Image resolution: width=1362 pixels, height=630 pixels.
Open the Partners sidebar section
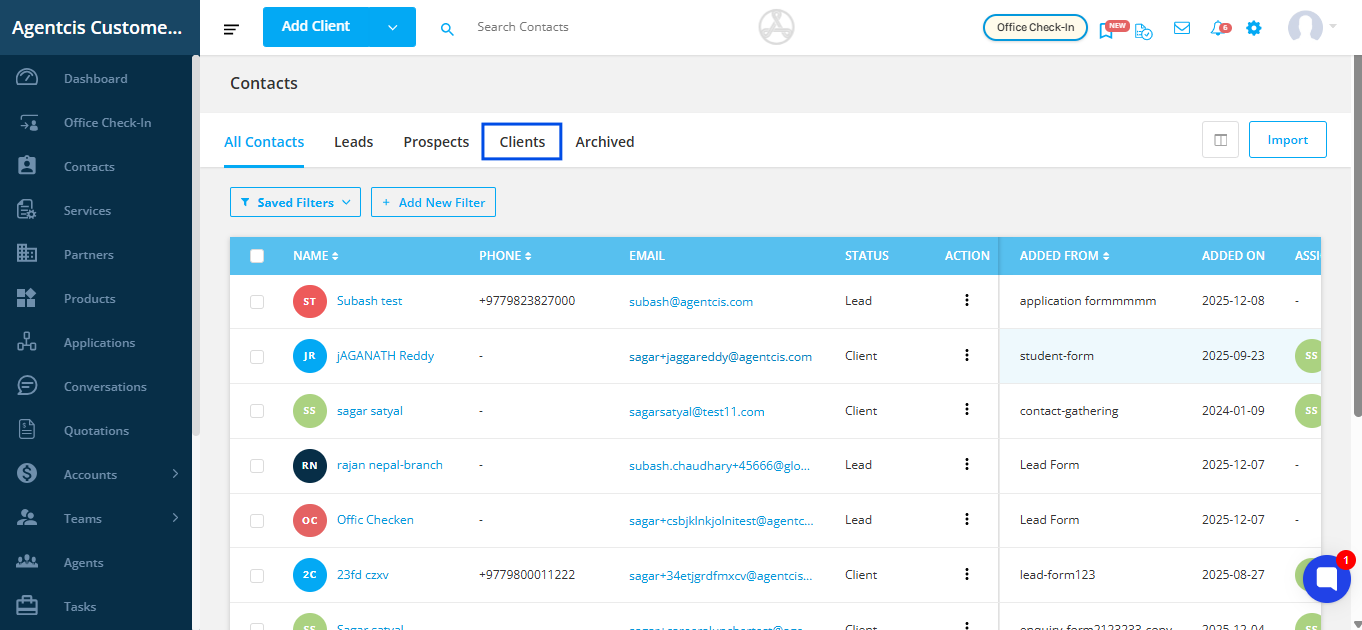pos(89,255)
